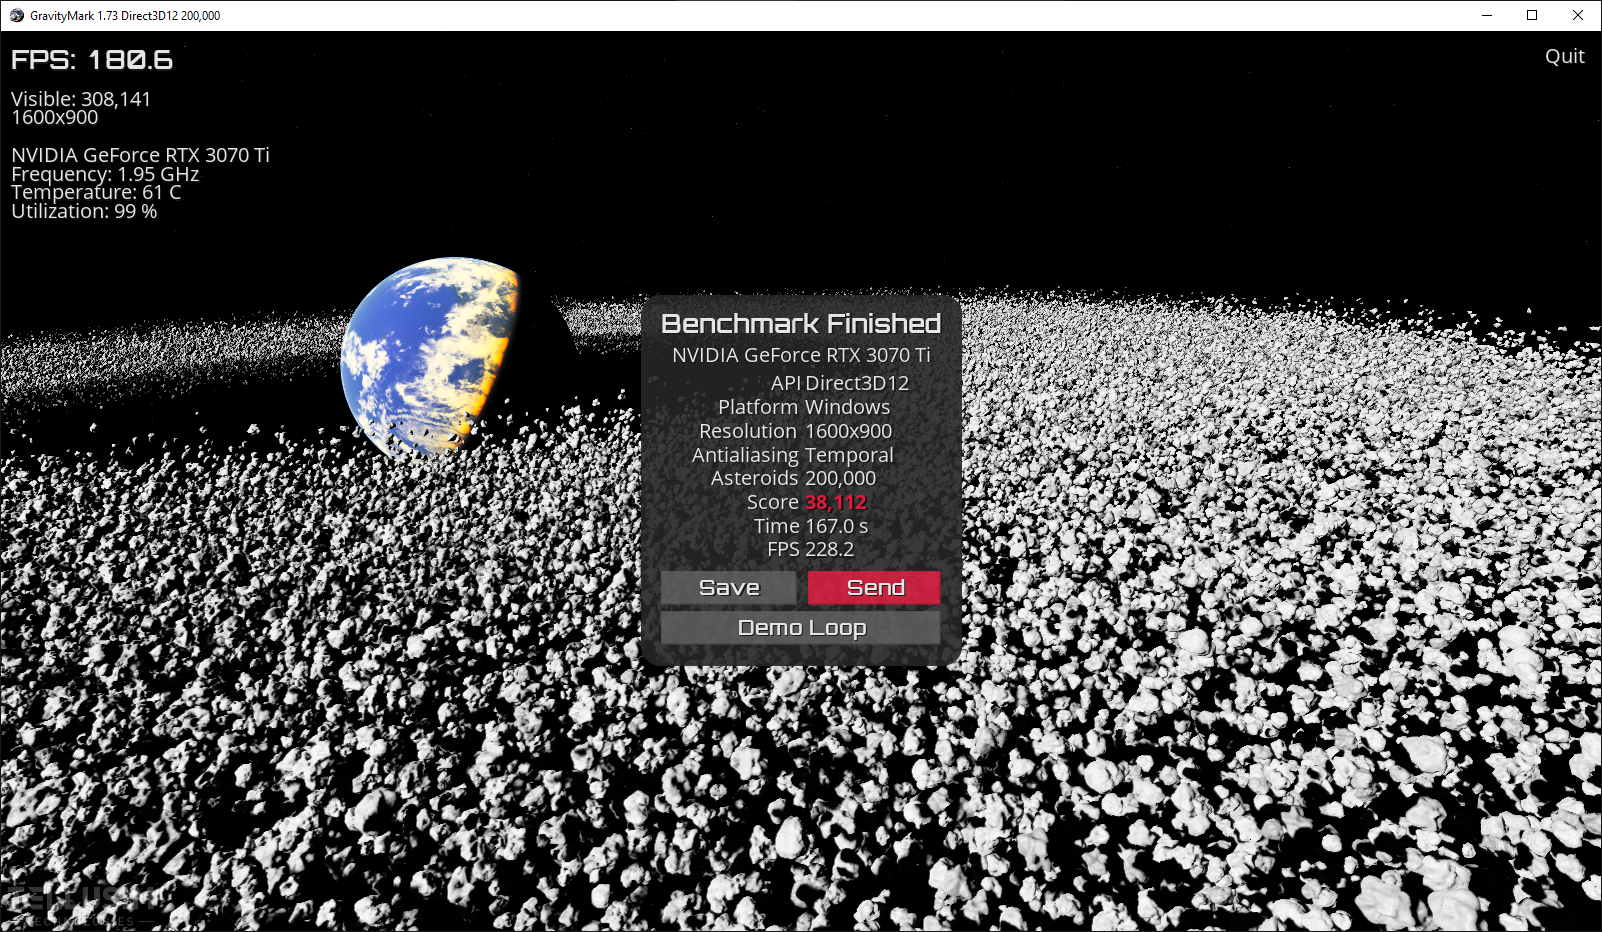The height and width of the screenshot is (932, 1602).
Task: Click the Visible asteroid count text
Action: coord(81,99)
